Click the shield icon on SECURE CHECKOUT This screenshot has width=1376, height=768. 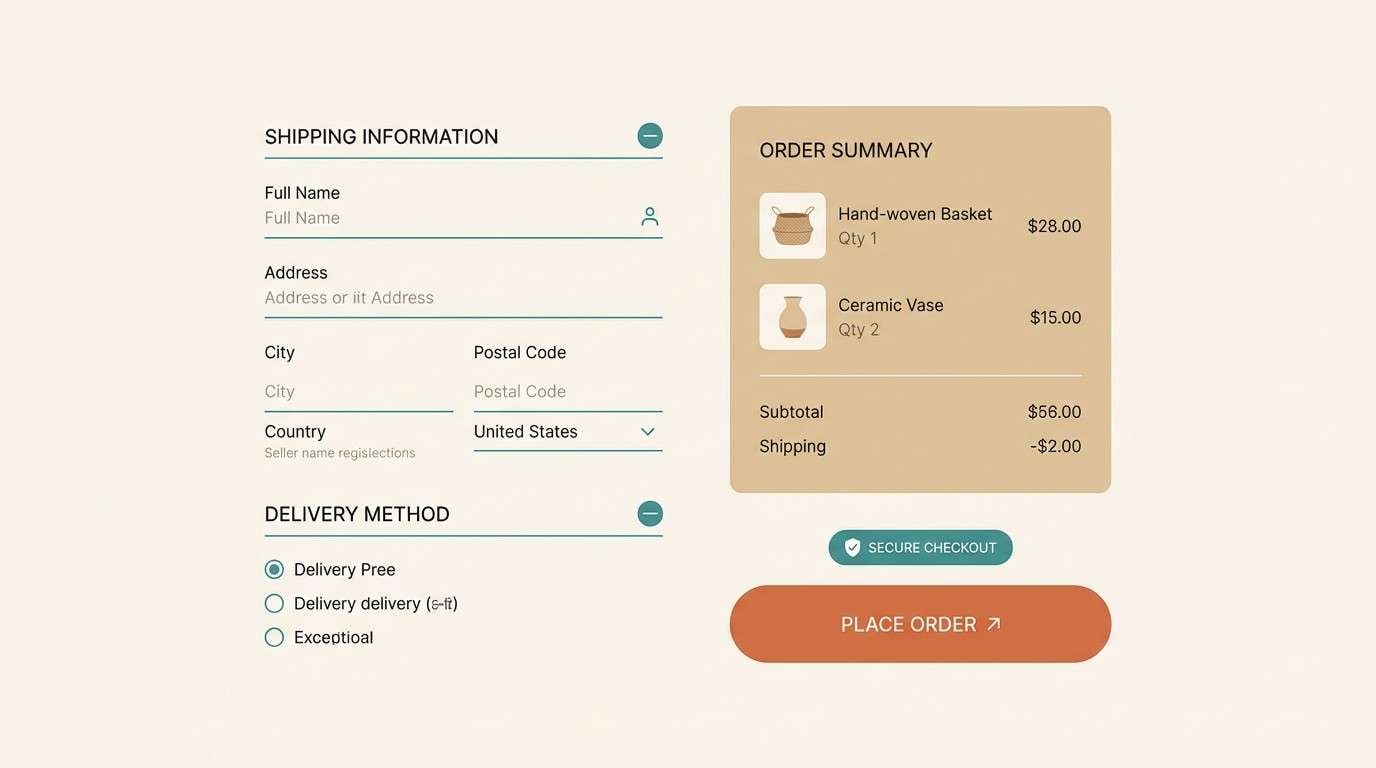click(x=851, y=547)
